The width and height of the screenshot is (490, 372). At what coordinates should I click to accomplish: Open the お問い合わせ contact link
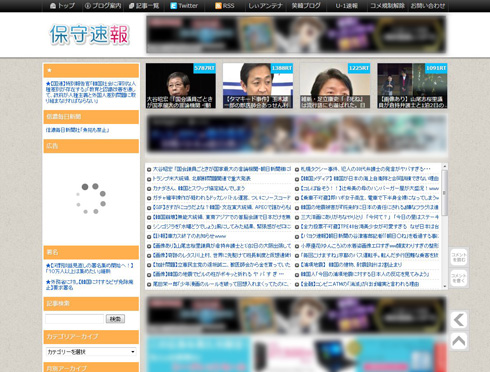point(428,6)
